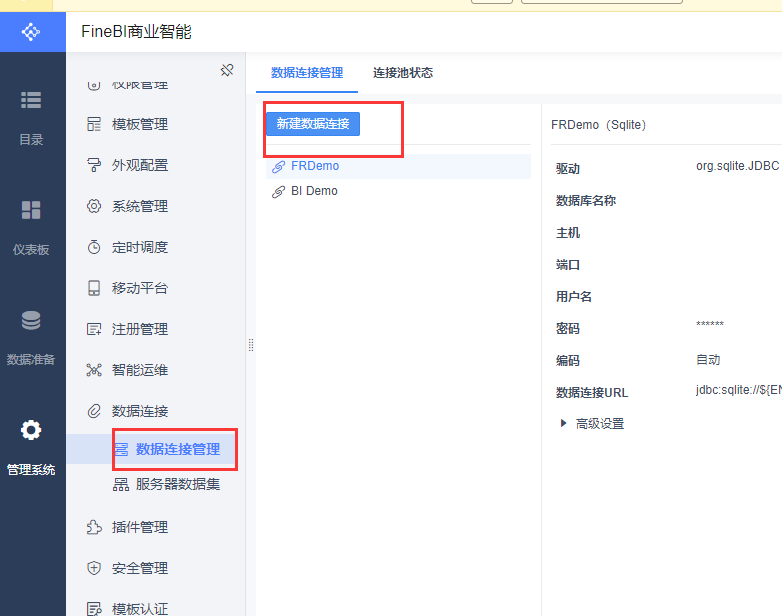Click the pin icon above menu
The height and width of the screenshot is (616, 782).
click(x=227, y=70)
